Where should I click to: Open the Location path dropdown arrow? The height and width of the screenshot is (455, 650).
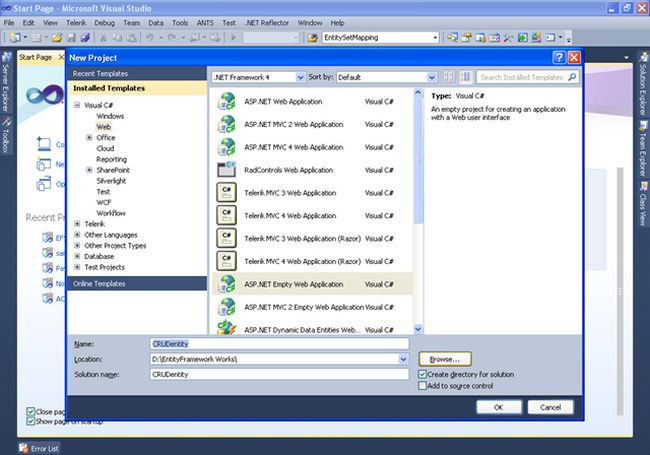[x=403, y=359]
